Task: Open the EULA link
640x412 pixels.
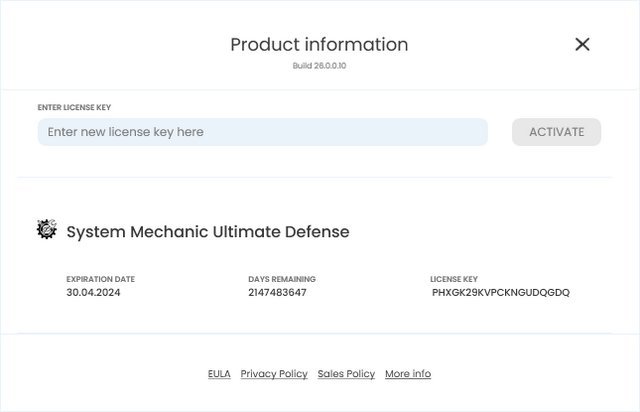Action: pyautogui.click(x=219, y=374)
